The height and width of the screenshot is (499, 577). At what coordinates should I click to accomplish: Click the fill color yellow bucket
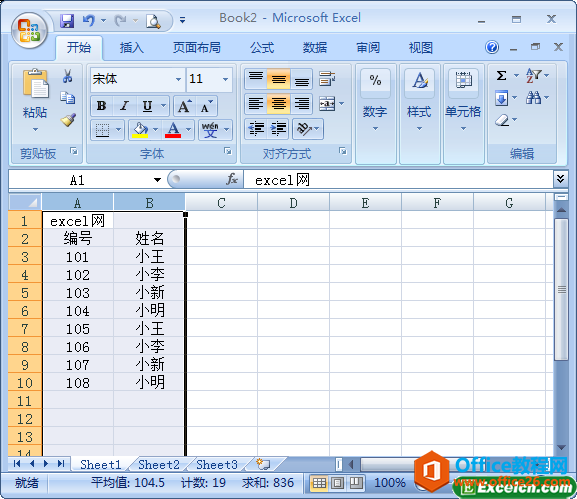[140, 130]
